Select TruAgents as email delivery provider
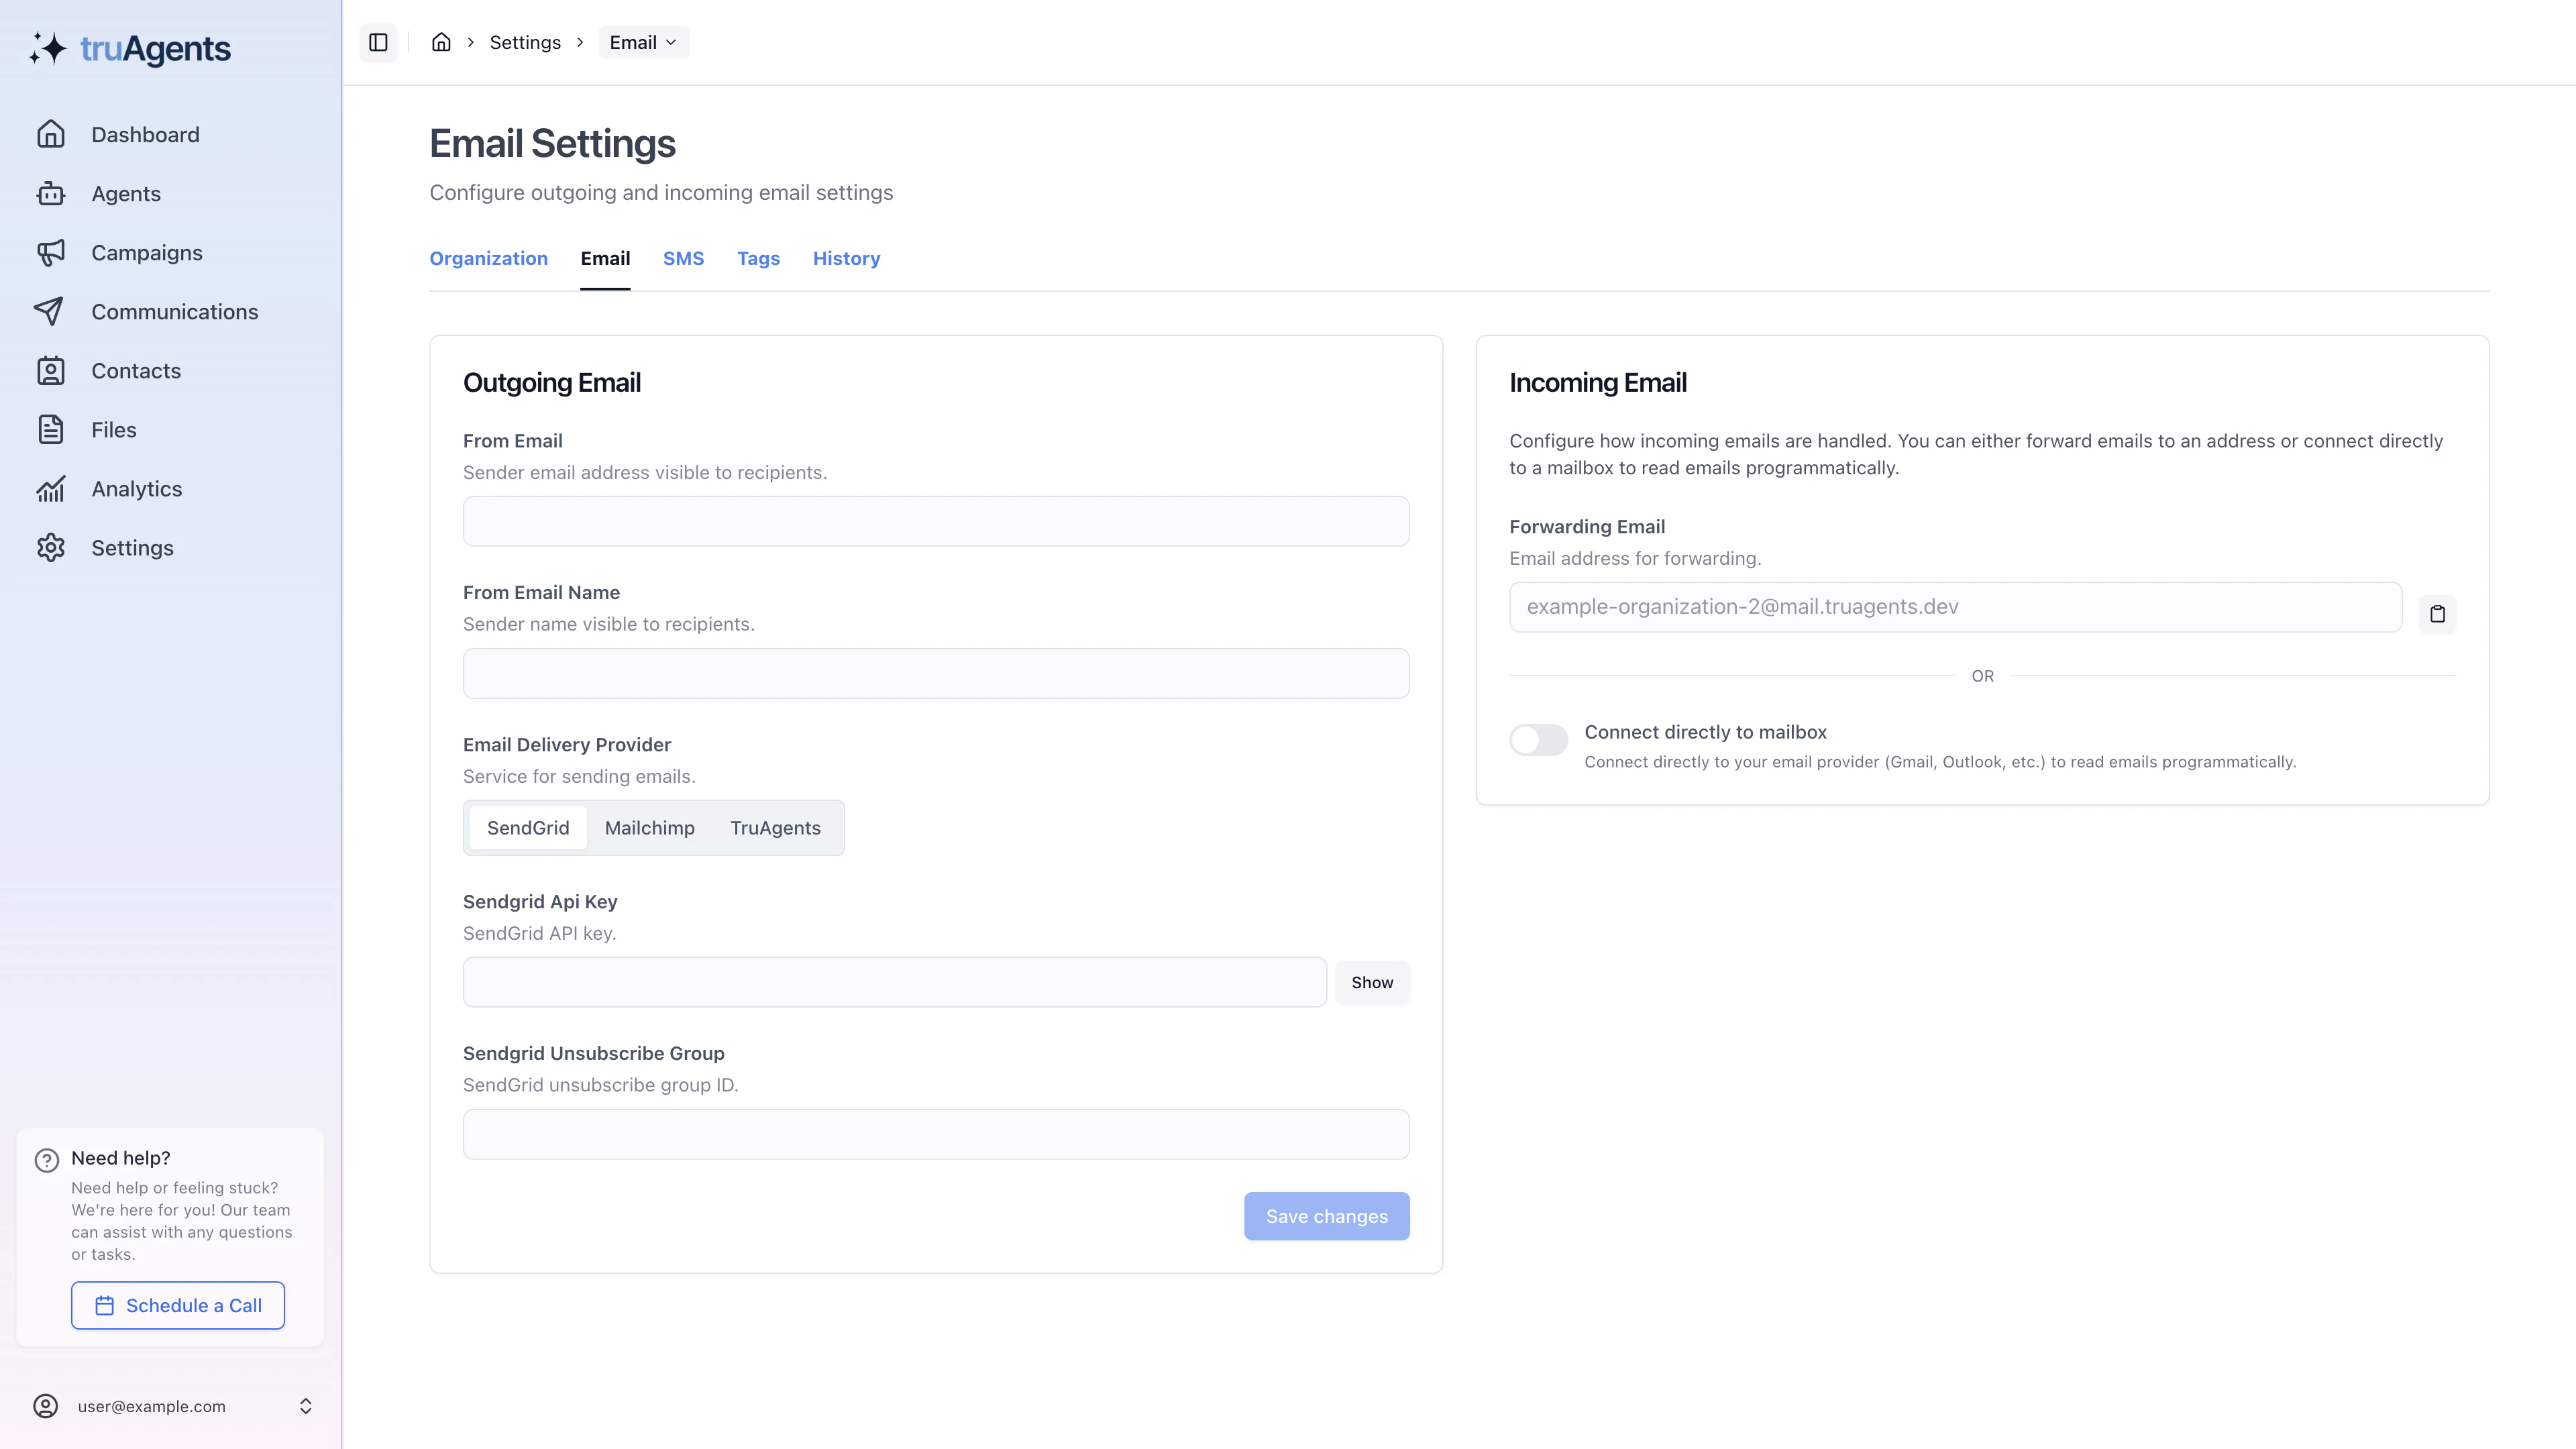The width and height of the screenshot is (2576, 1449). pos(775,827)
